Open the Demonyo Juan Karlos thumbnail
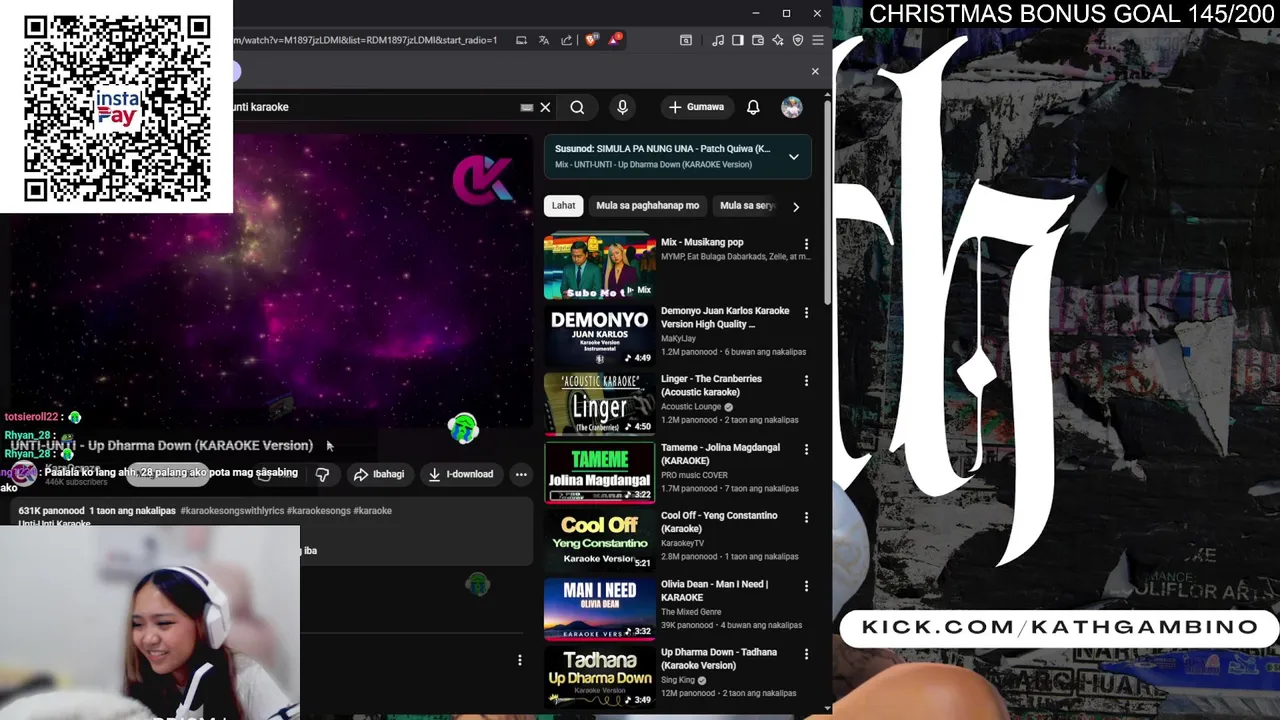This screenshot has width=1280, height=720. (x=599, y=335)
